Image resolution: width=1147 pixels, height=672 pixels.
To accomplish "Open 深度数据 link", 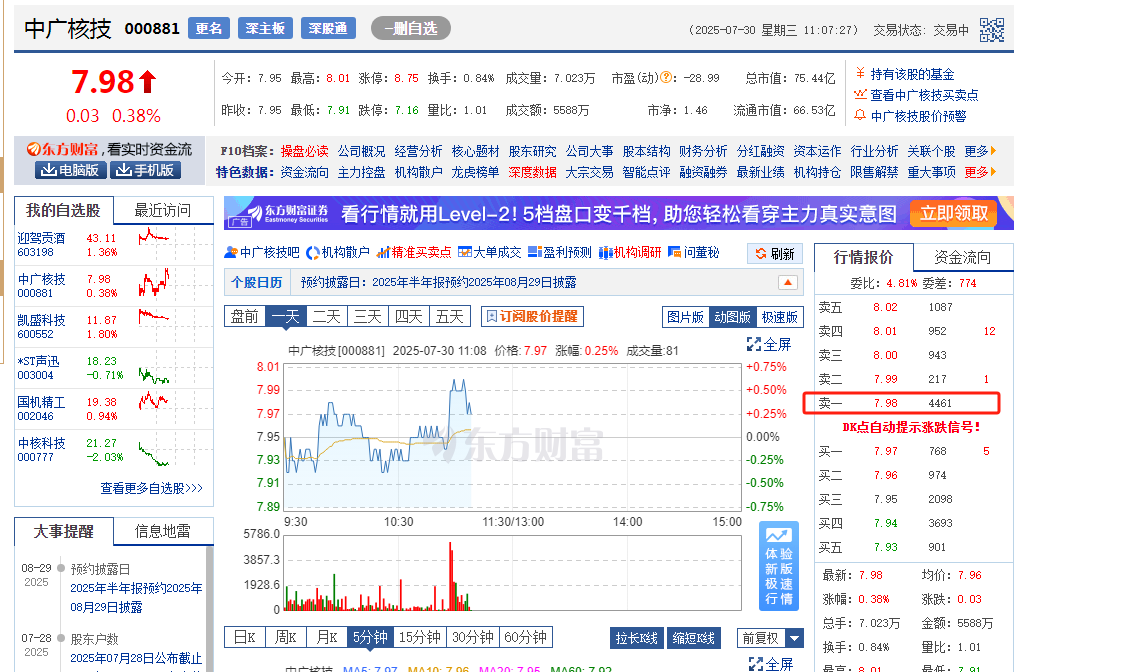I will click(533, 173).
